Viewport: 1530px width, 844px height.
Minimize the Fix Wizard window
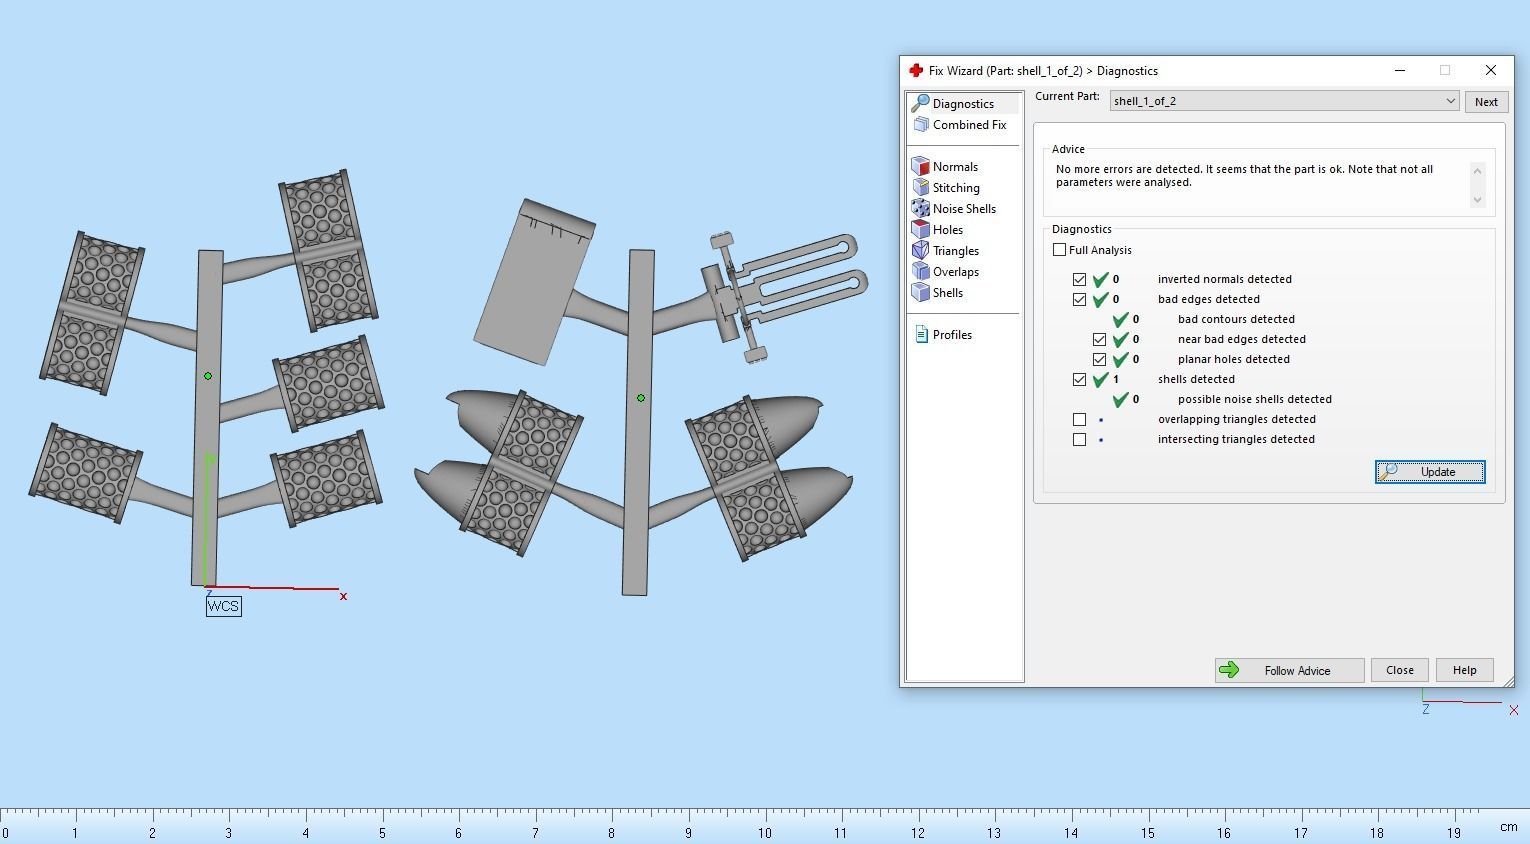point(1400,70)
